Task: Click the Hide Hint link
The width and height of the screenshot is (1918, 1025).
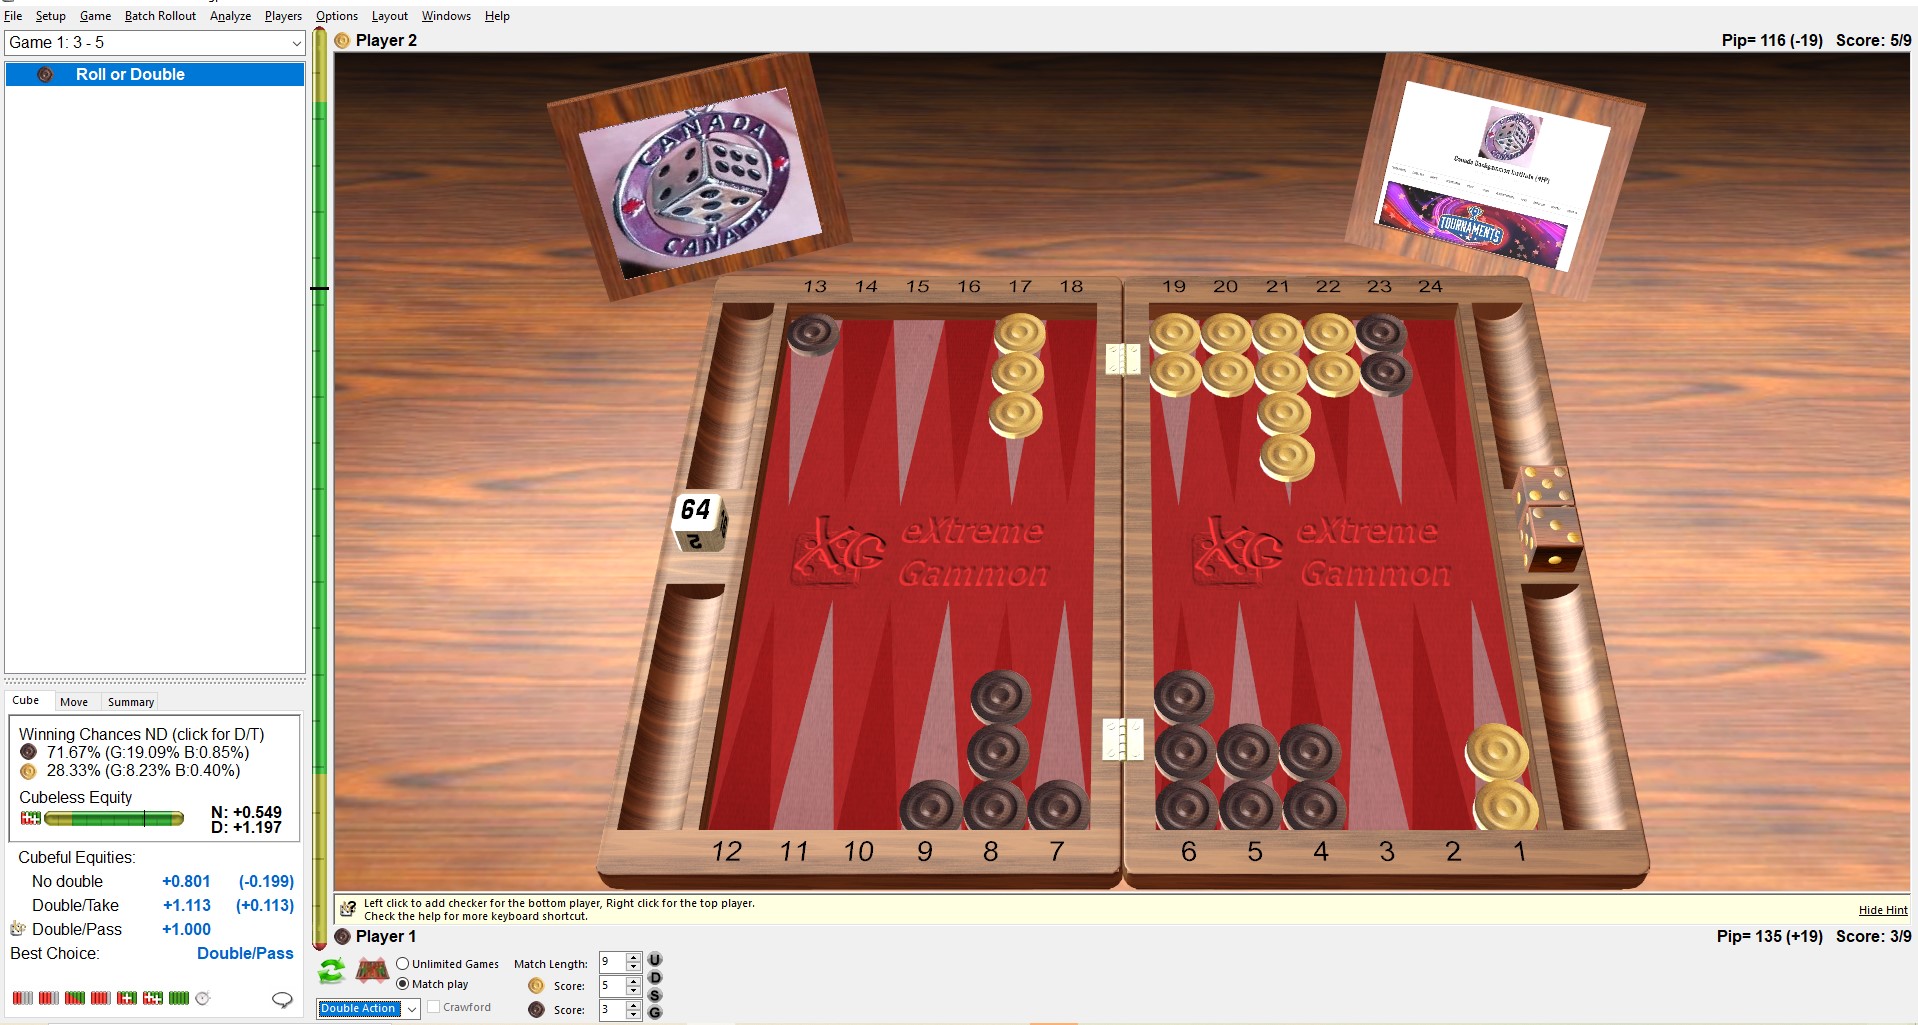Action: tap(1882, 910)
